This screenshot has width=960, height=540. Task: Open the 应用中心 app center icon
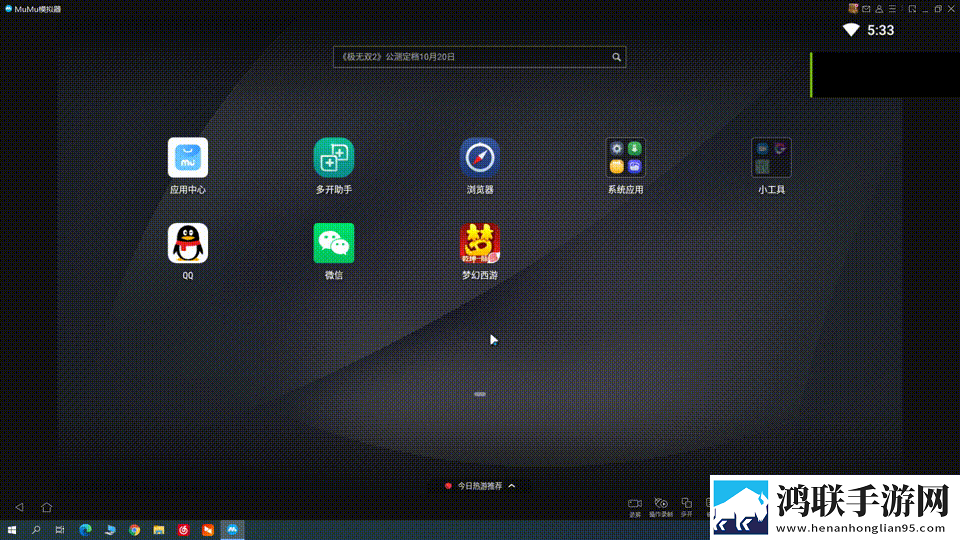coord(187,157)
